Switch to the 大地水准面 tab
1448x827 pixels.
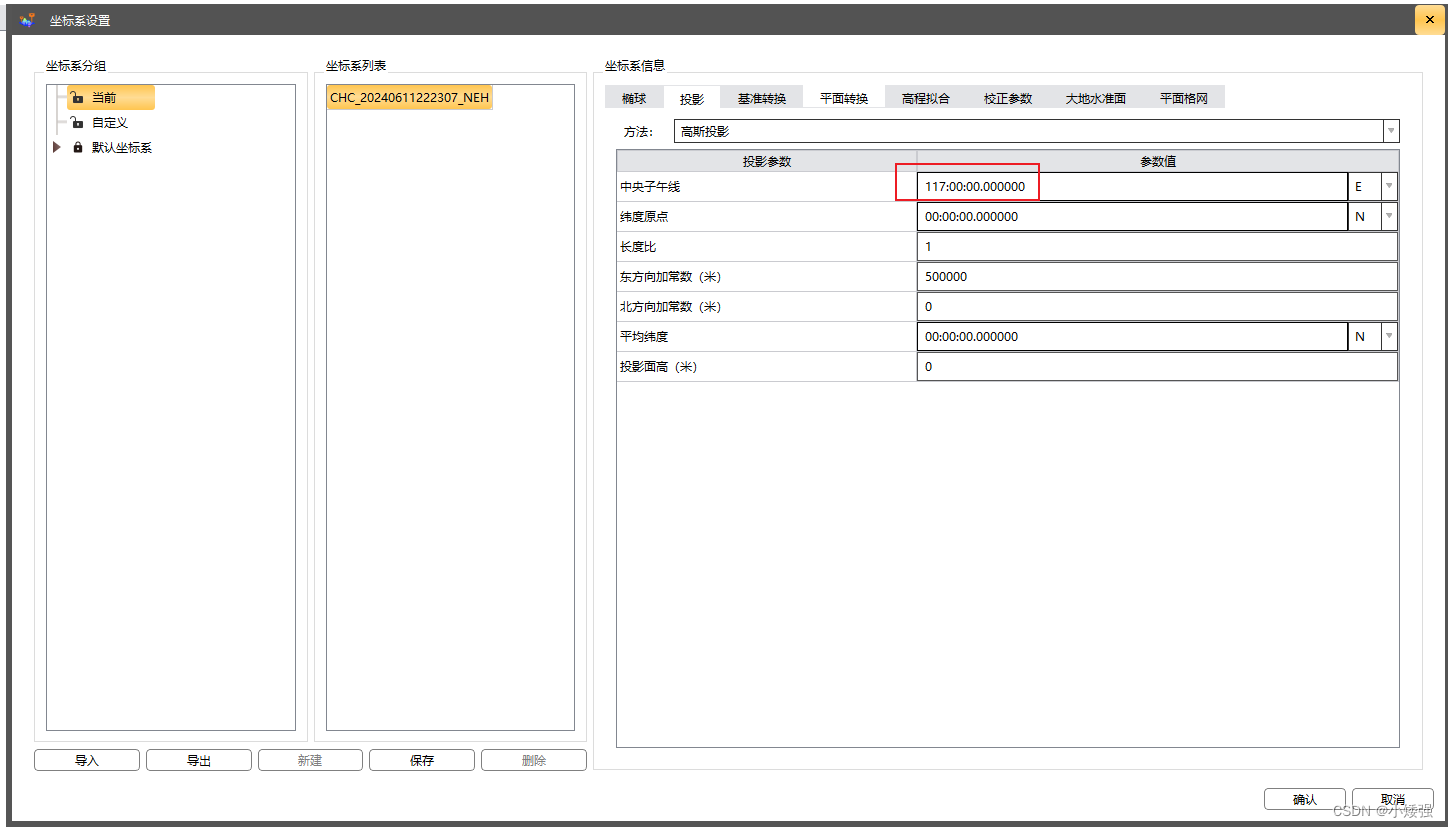click(x=1096, y=97)
